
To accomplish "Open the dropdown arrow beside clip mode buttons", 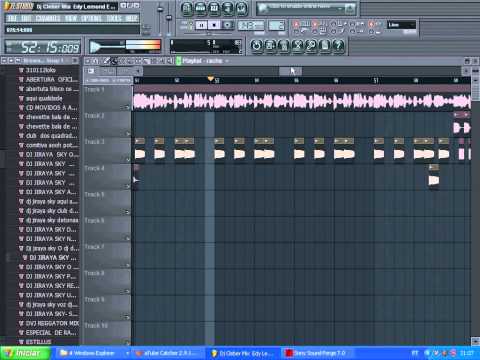I will click(138, 71).
